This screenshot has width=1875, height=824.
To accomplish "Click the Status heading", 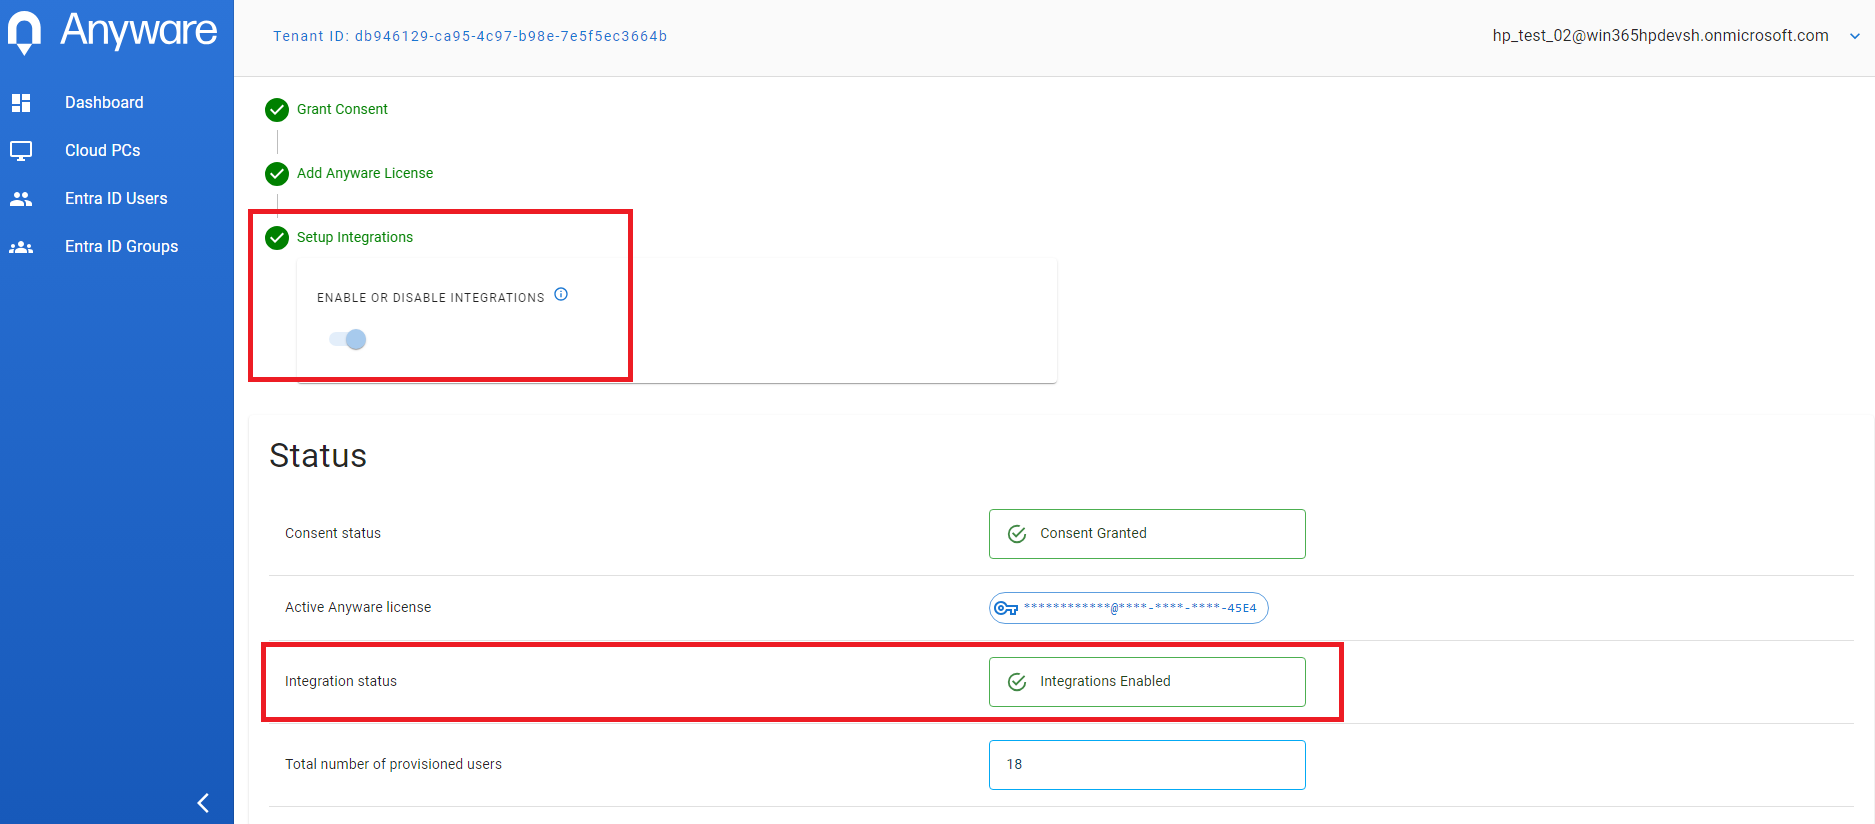I will (318, 456).
